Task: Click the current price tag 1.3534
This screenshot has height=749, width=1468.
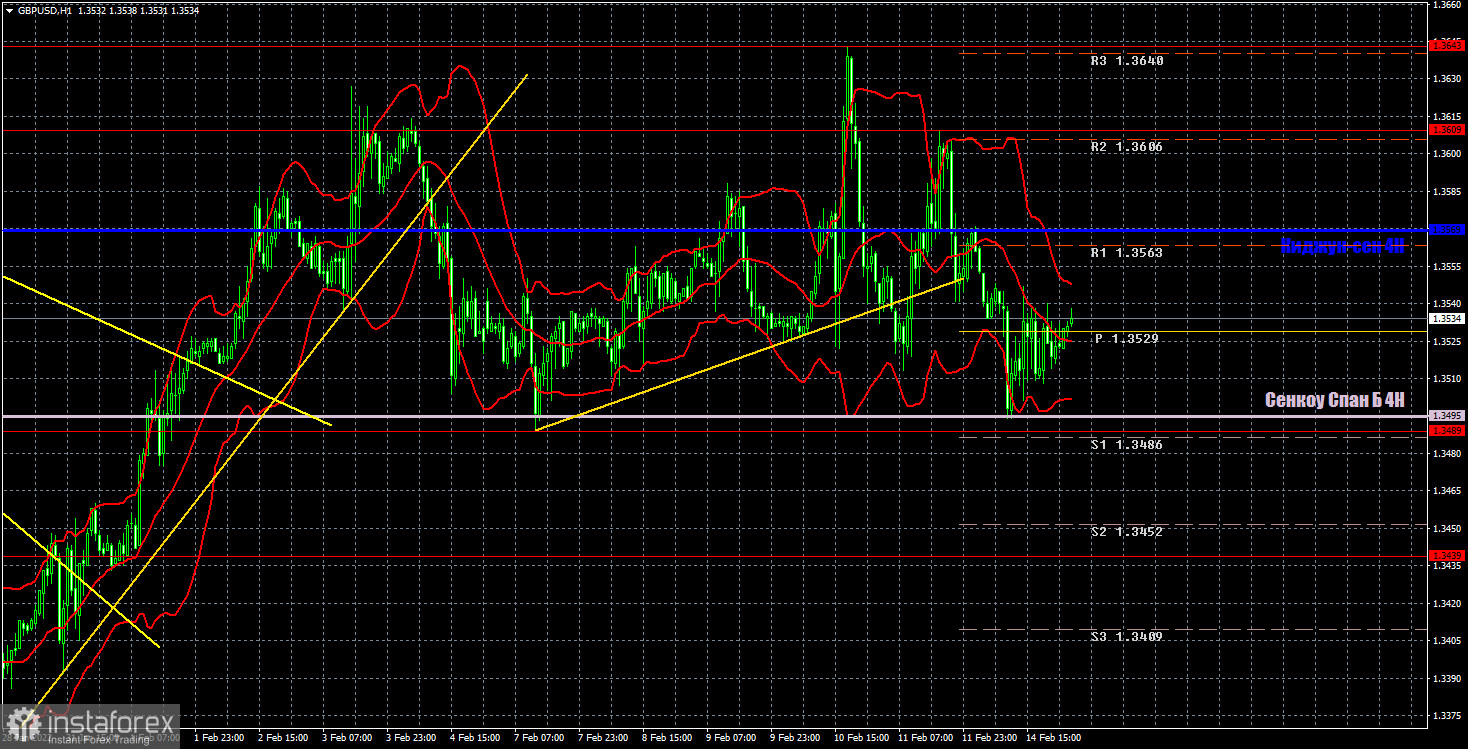Action: pos(1447,318)
